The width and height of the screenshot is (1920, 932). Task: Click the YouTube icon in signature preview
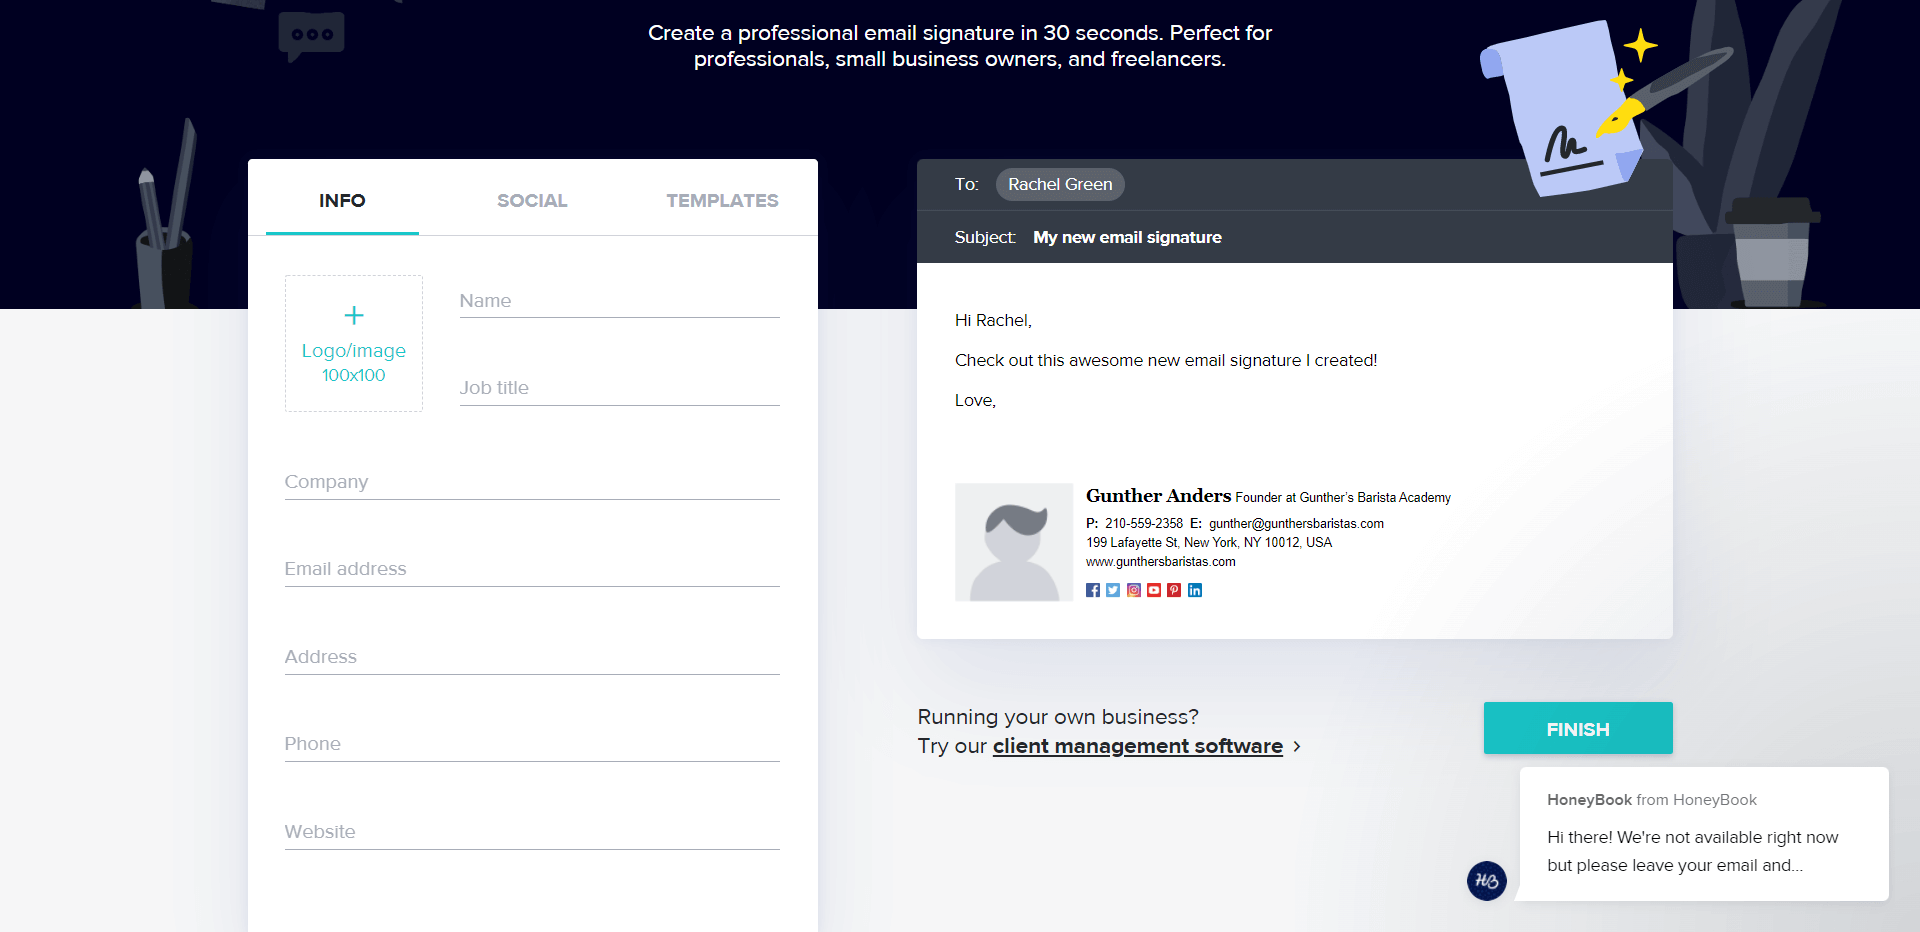1154,590
